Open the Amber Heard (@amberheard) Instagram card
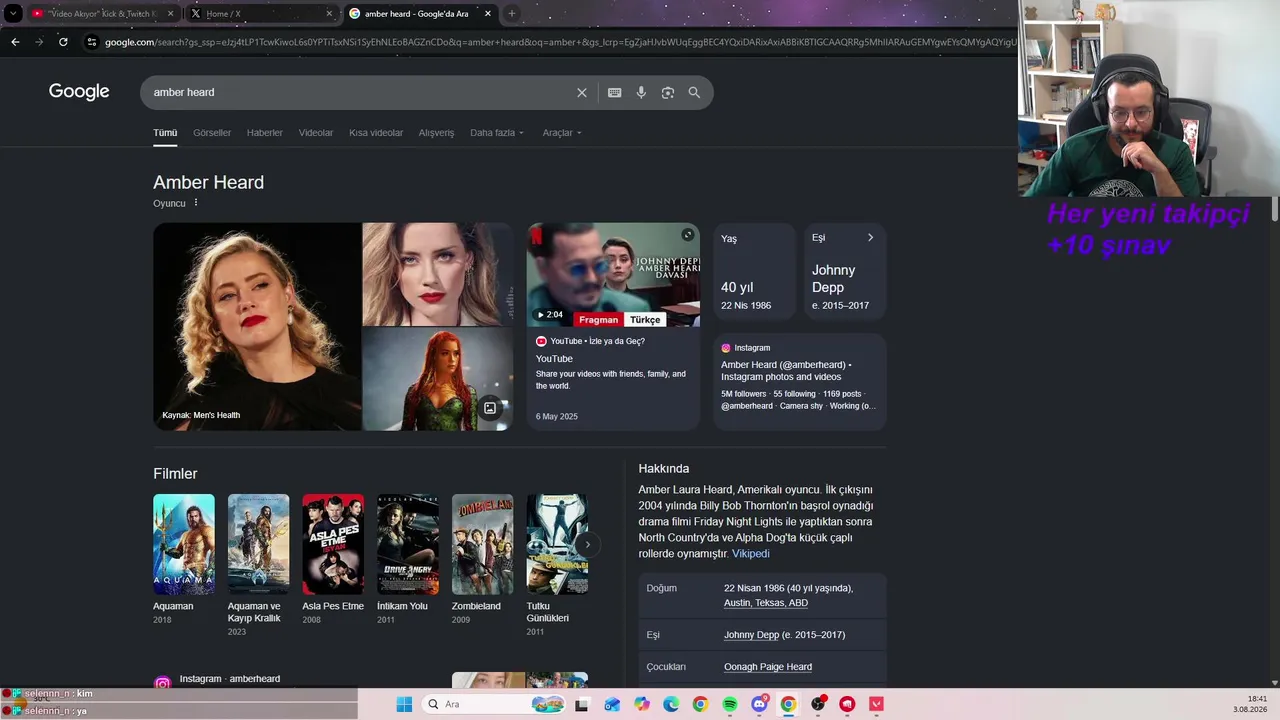Viewport: 1280px width, 720px height. coord(799,381)
